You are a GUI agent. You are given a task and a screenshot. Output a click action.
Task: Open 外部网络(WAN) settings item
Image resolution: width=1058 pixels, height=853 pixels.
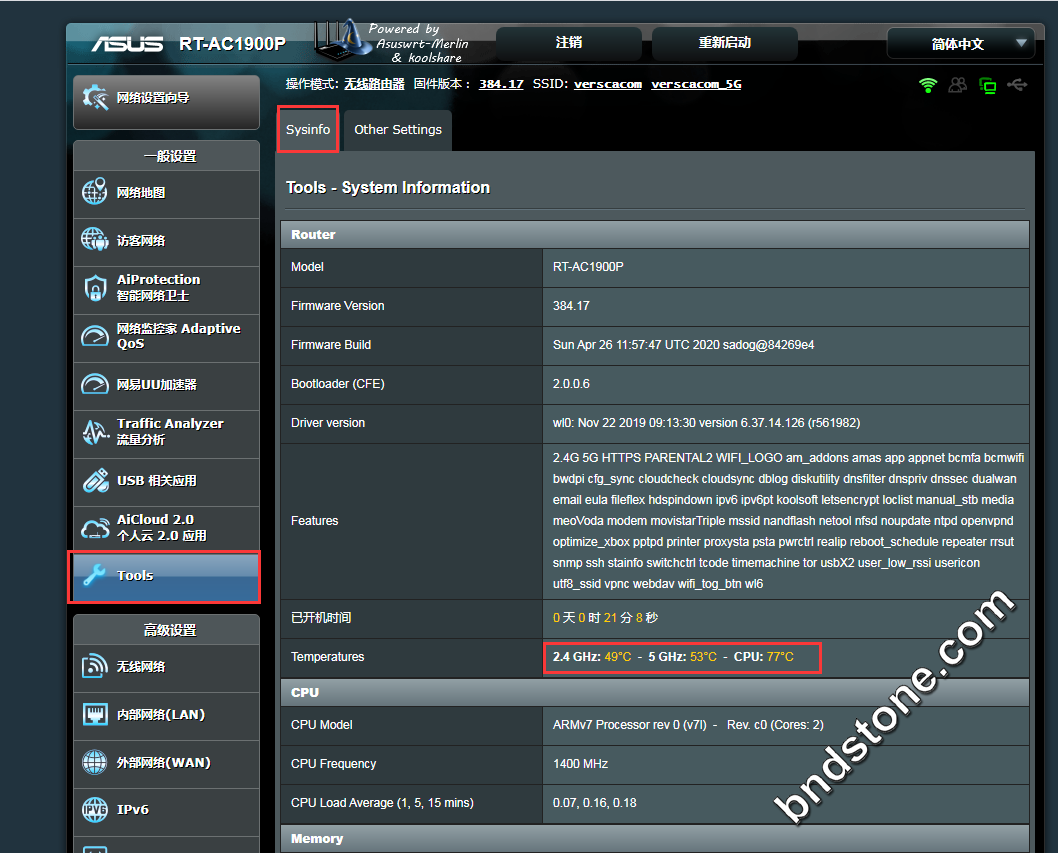(166, 763)
